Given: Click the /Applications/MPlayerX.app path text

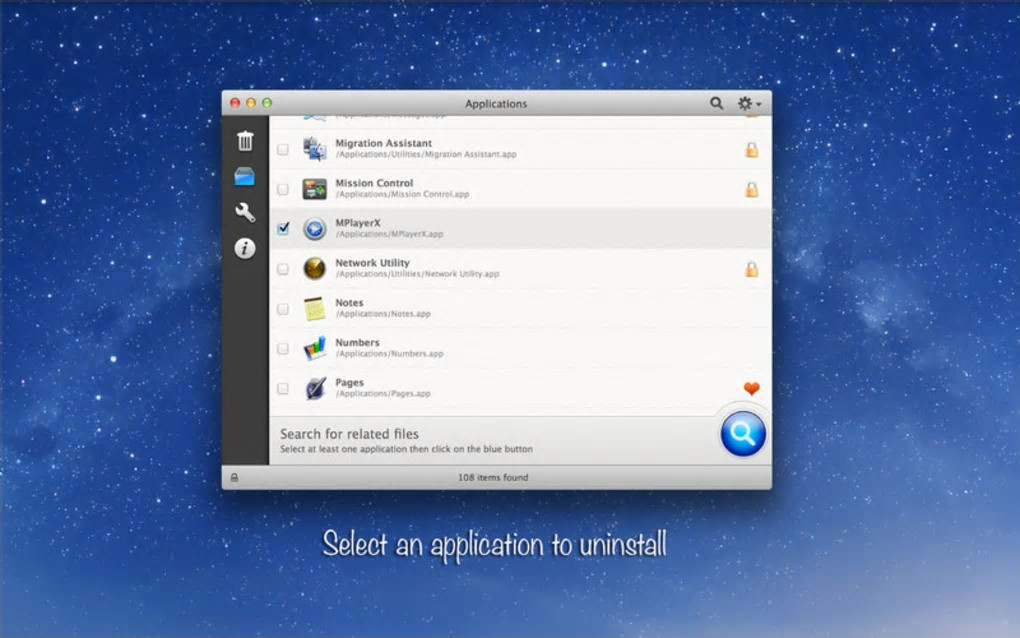Looking at the screenshot, I should point(389,234).
